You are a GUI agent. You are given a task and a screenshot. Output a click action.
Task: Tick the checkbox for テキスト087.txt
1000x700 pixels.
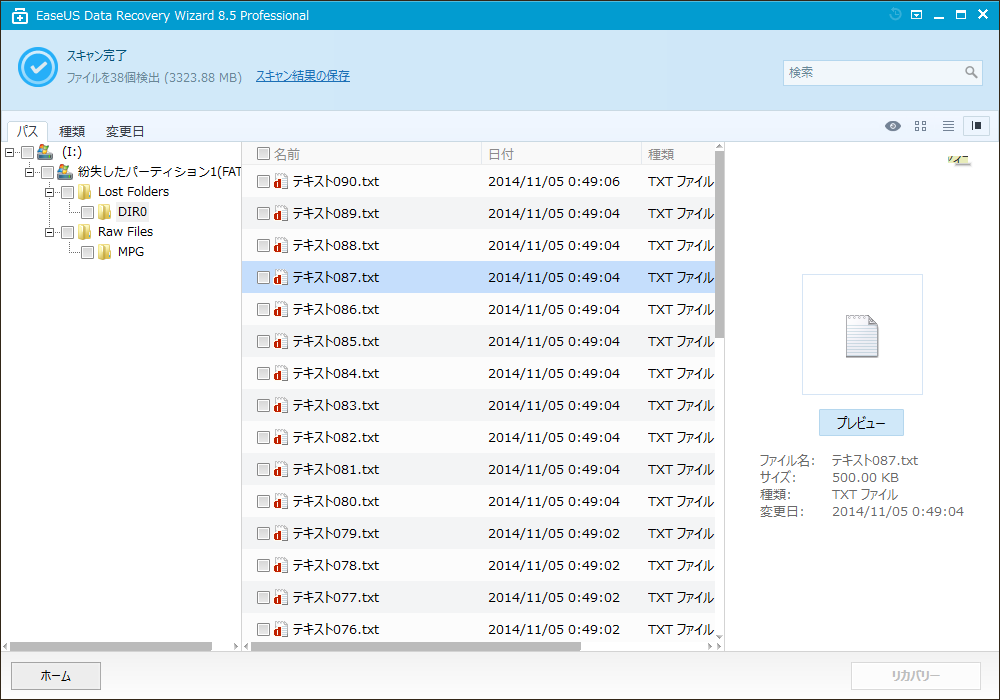263,277
